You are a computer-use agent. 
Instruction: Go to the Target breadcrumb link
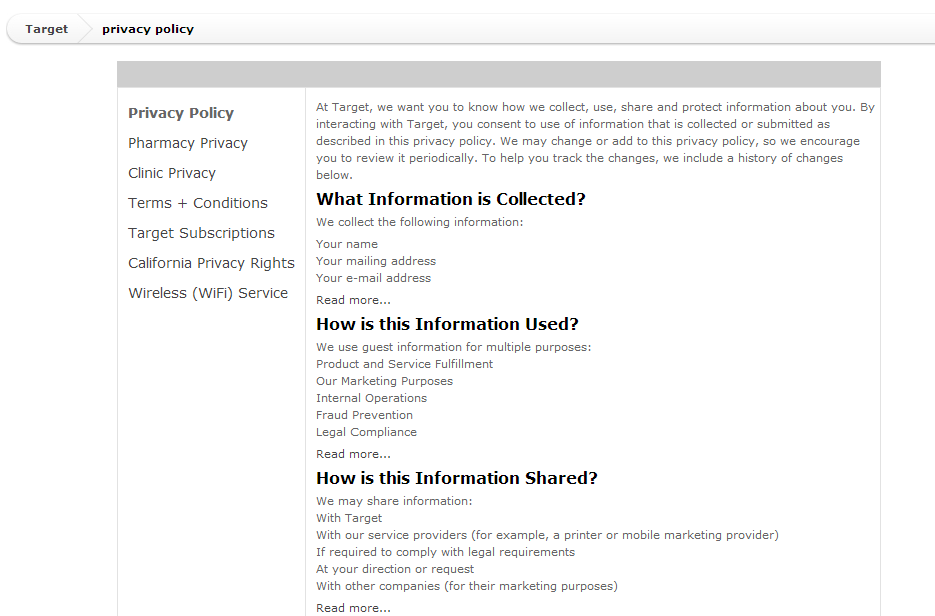[47, 29]
